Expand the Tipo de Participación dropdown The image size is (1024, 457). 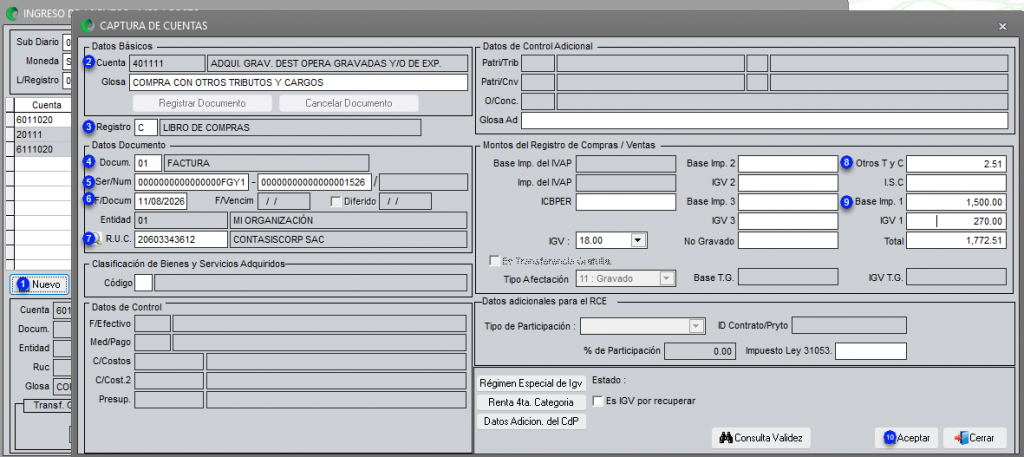point(697,326)
